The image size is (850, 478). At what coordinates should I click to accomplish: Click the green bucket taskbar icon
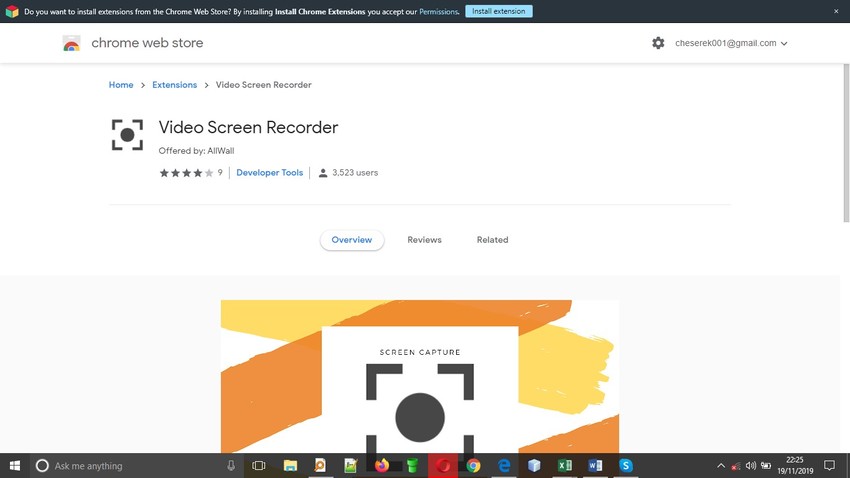coord(413,466)
